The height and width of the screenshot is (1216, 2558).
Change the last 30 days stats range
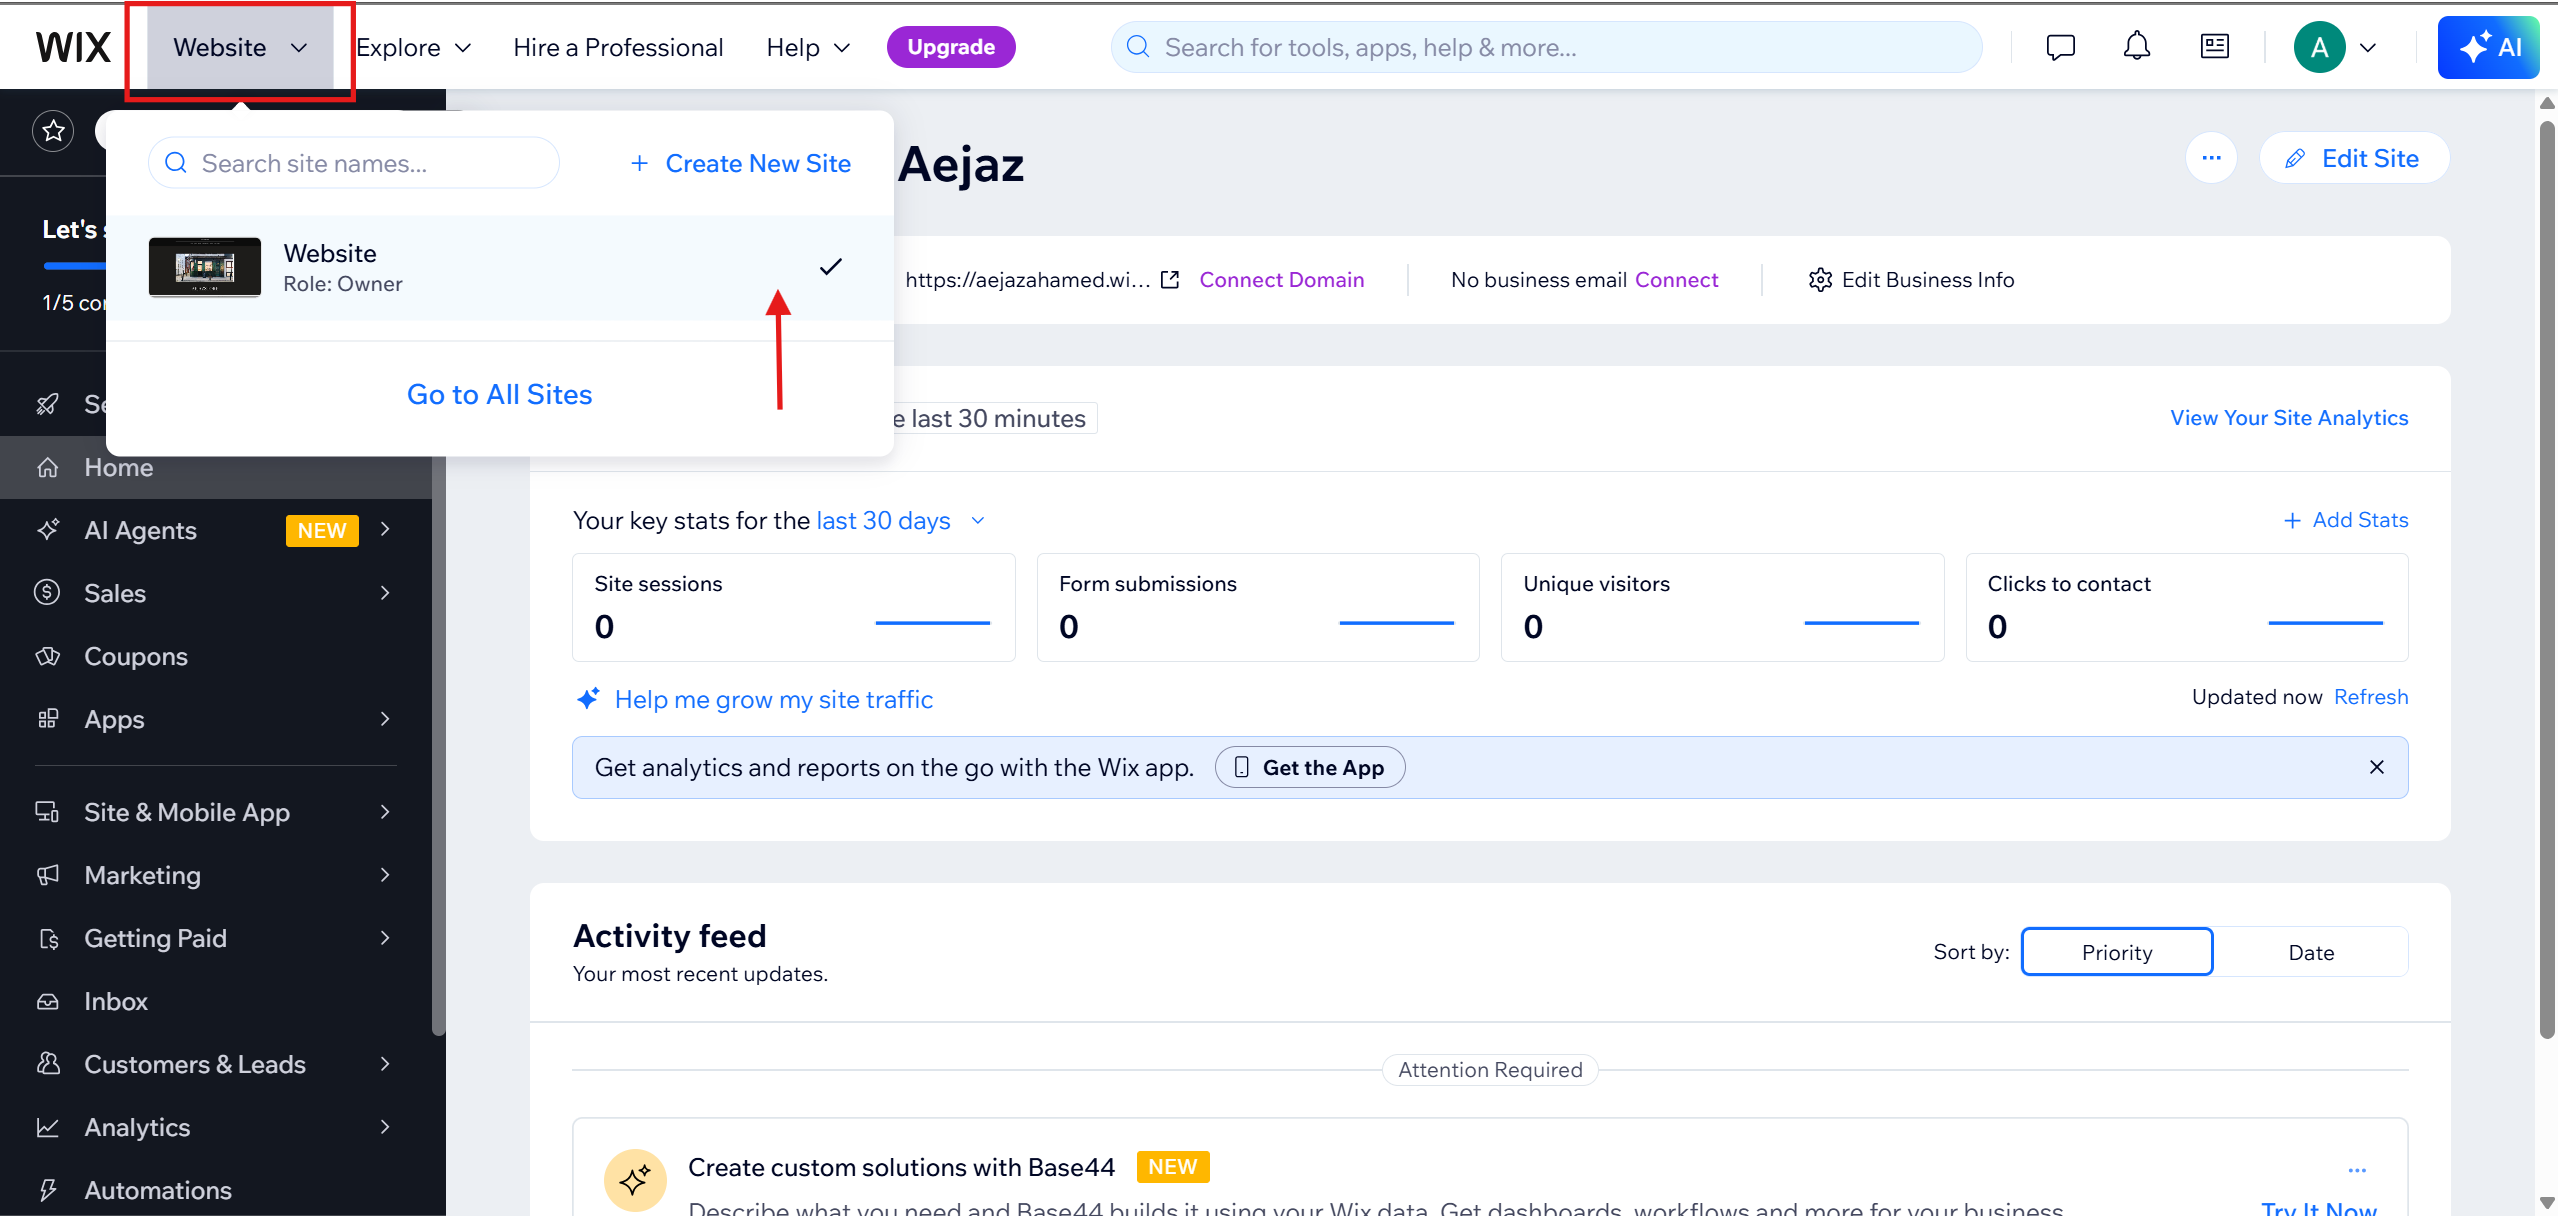[x=901, y=520]
